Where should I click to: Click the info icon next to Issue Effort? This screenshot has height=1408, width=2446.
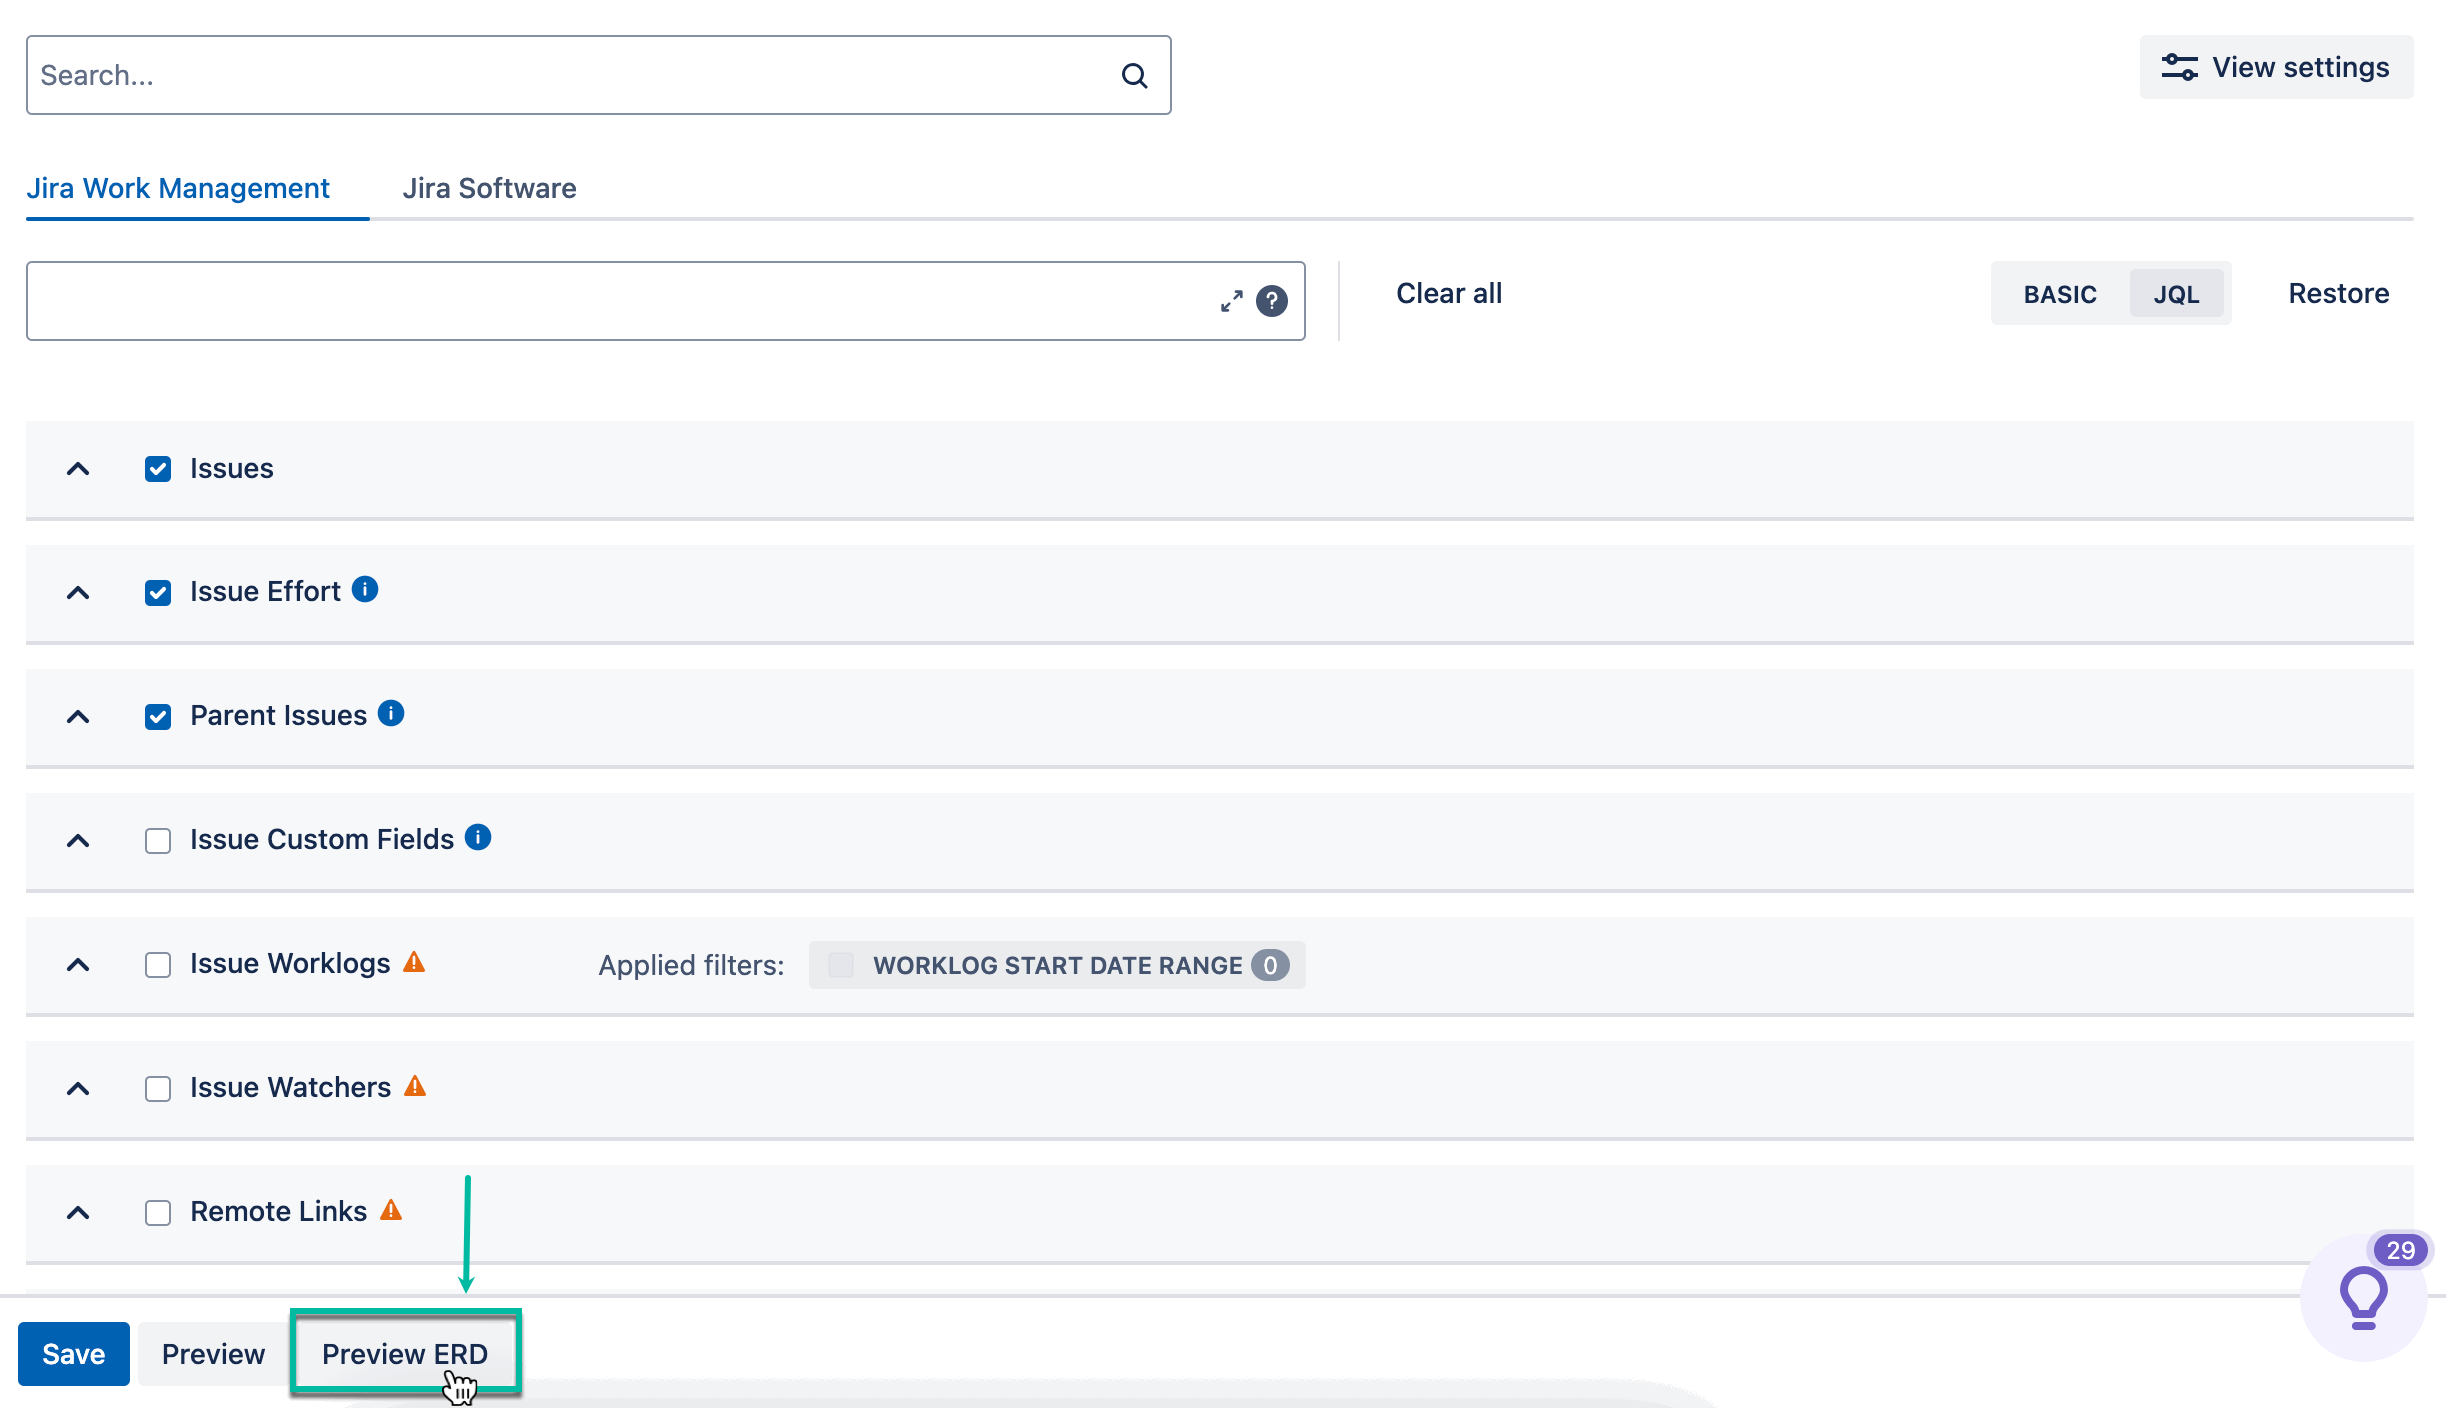366,589
